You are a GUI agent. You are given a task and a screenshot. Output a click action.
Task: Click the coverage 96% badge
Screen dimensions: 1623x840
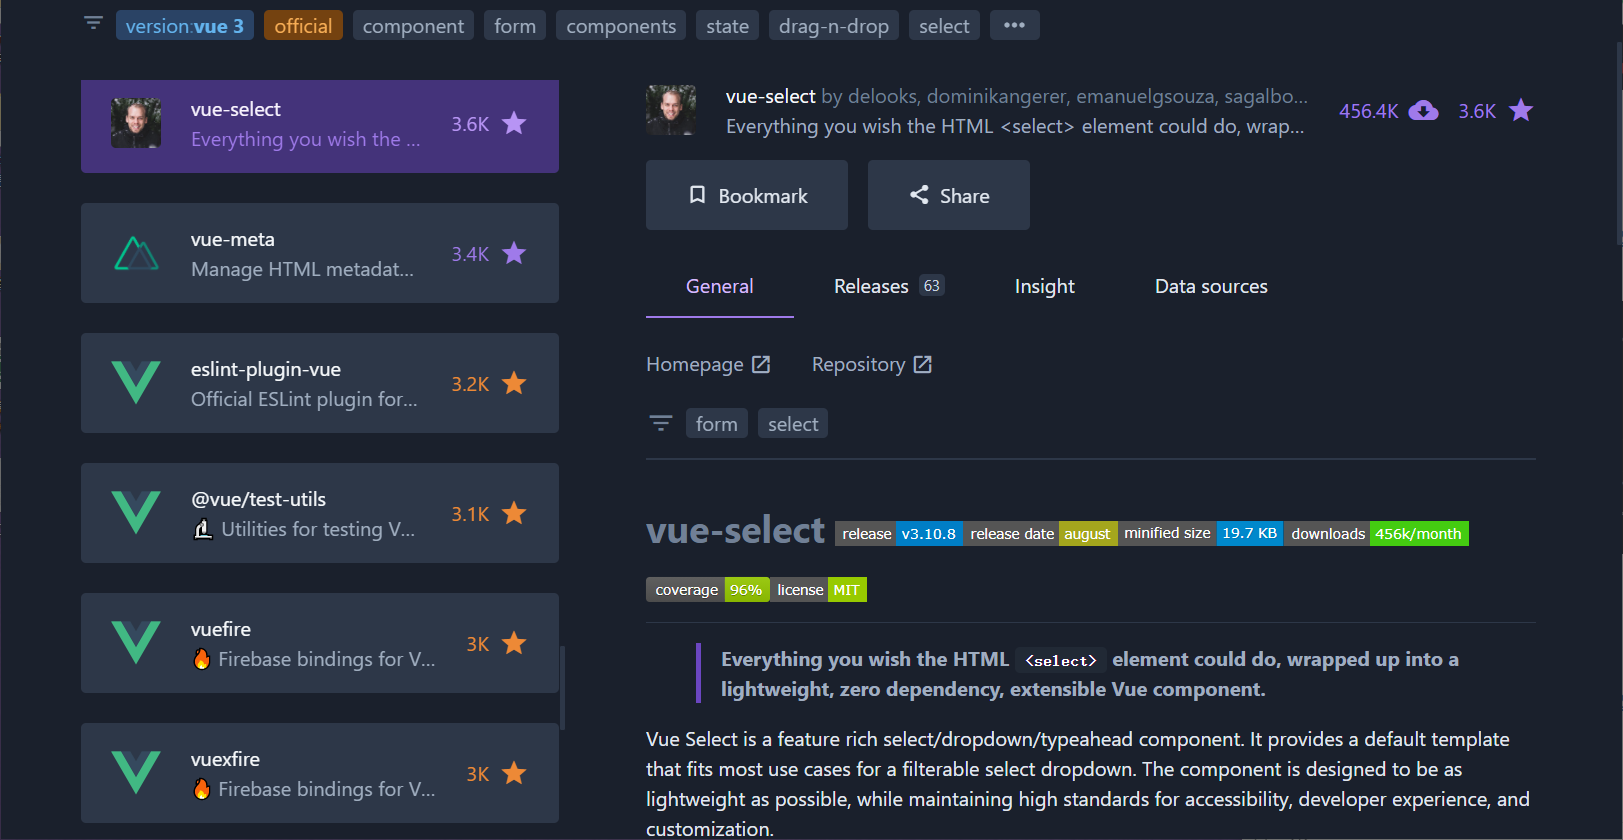click(x=708, y=590)
